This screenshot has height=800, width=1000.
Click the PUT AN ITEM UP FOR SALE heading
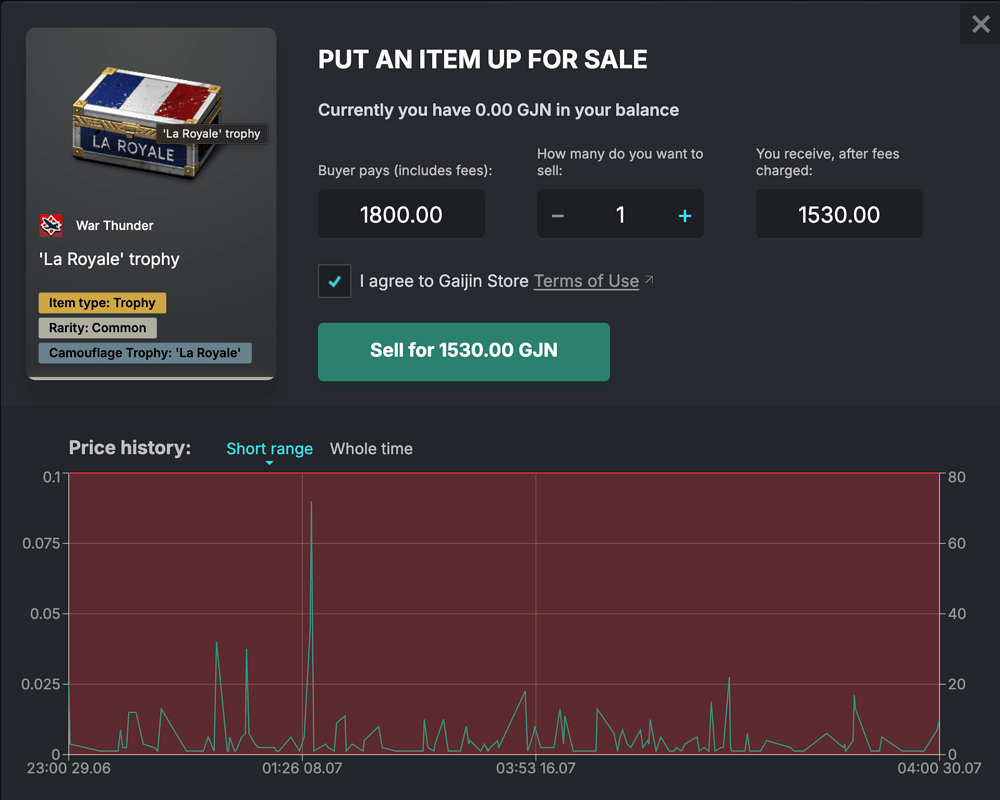coord(483,59)
